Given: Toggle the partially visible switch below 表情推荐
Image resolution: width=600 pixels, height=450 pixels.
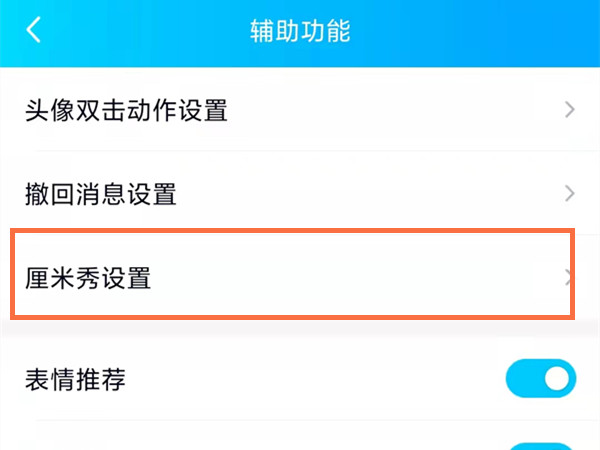Looking at the screenshot, I should [541, 446].
